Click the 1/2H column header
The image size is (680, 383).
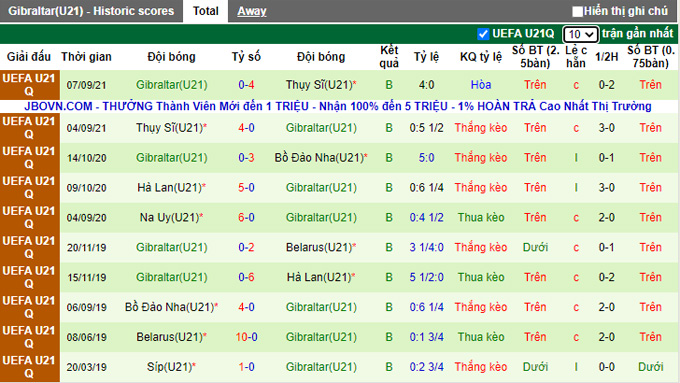click(606, 57)
